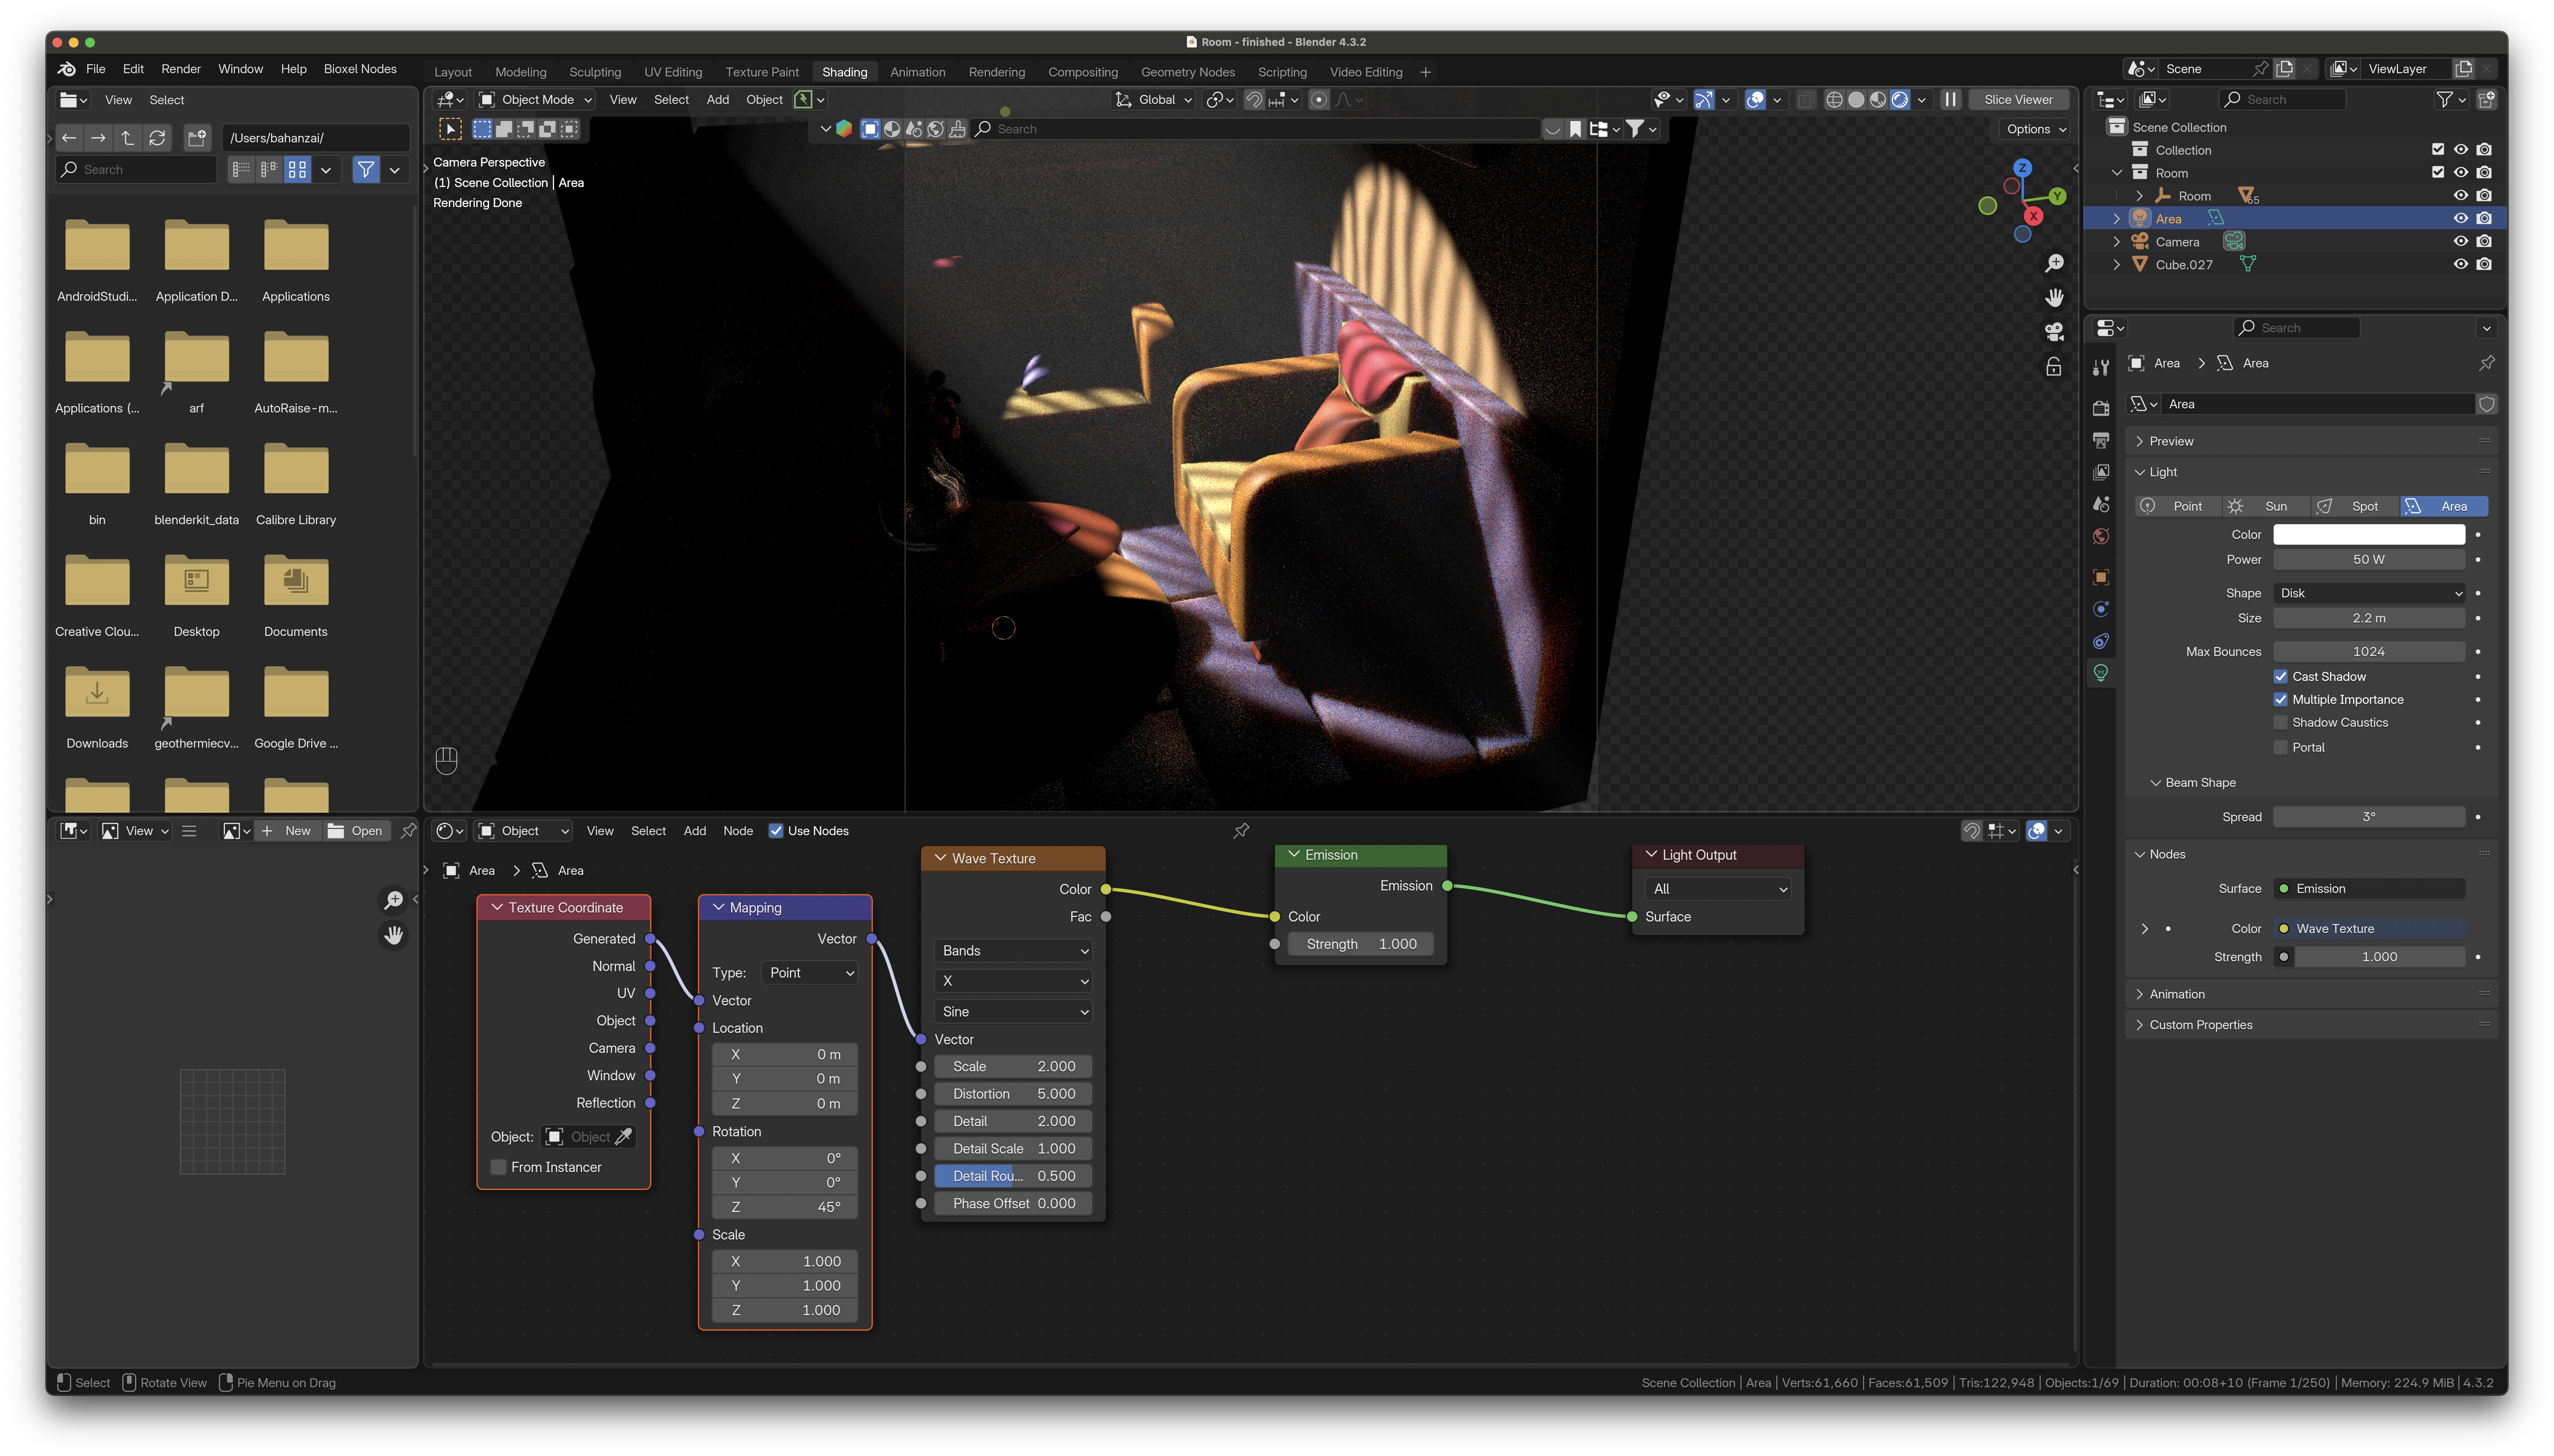Click the file browser filter funnel icon
2554x1456 pixels.
point(366,170)
